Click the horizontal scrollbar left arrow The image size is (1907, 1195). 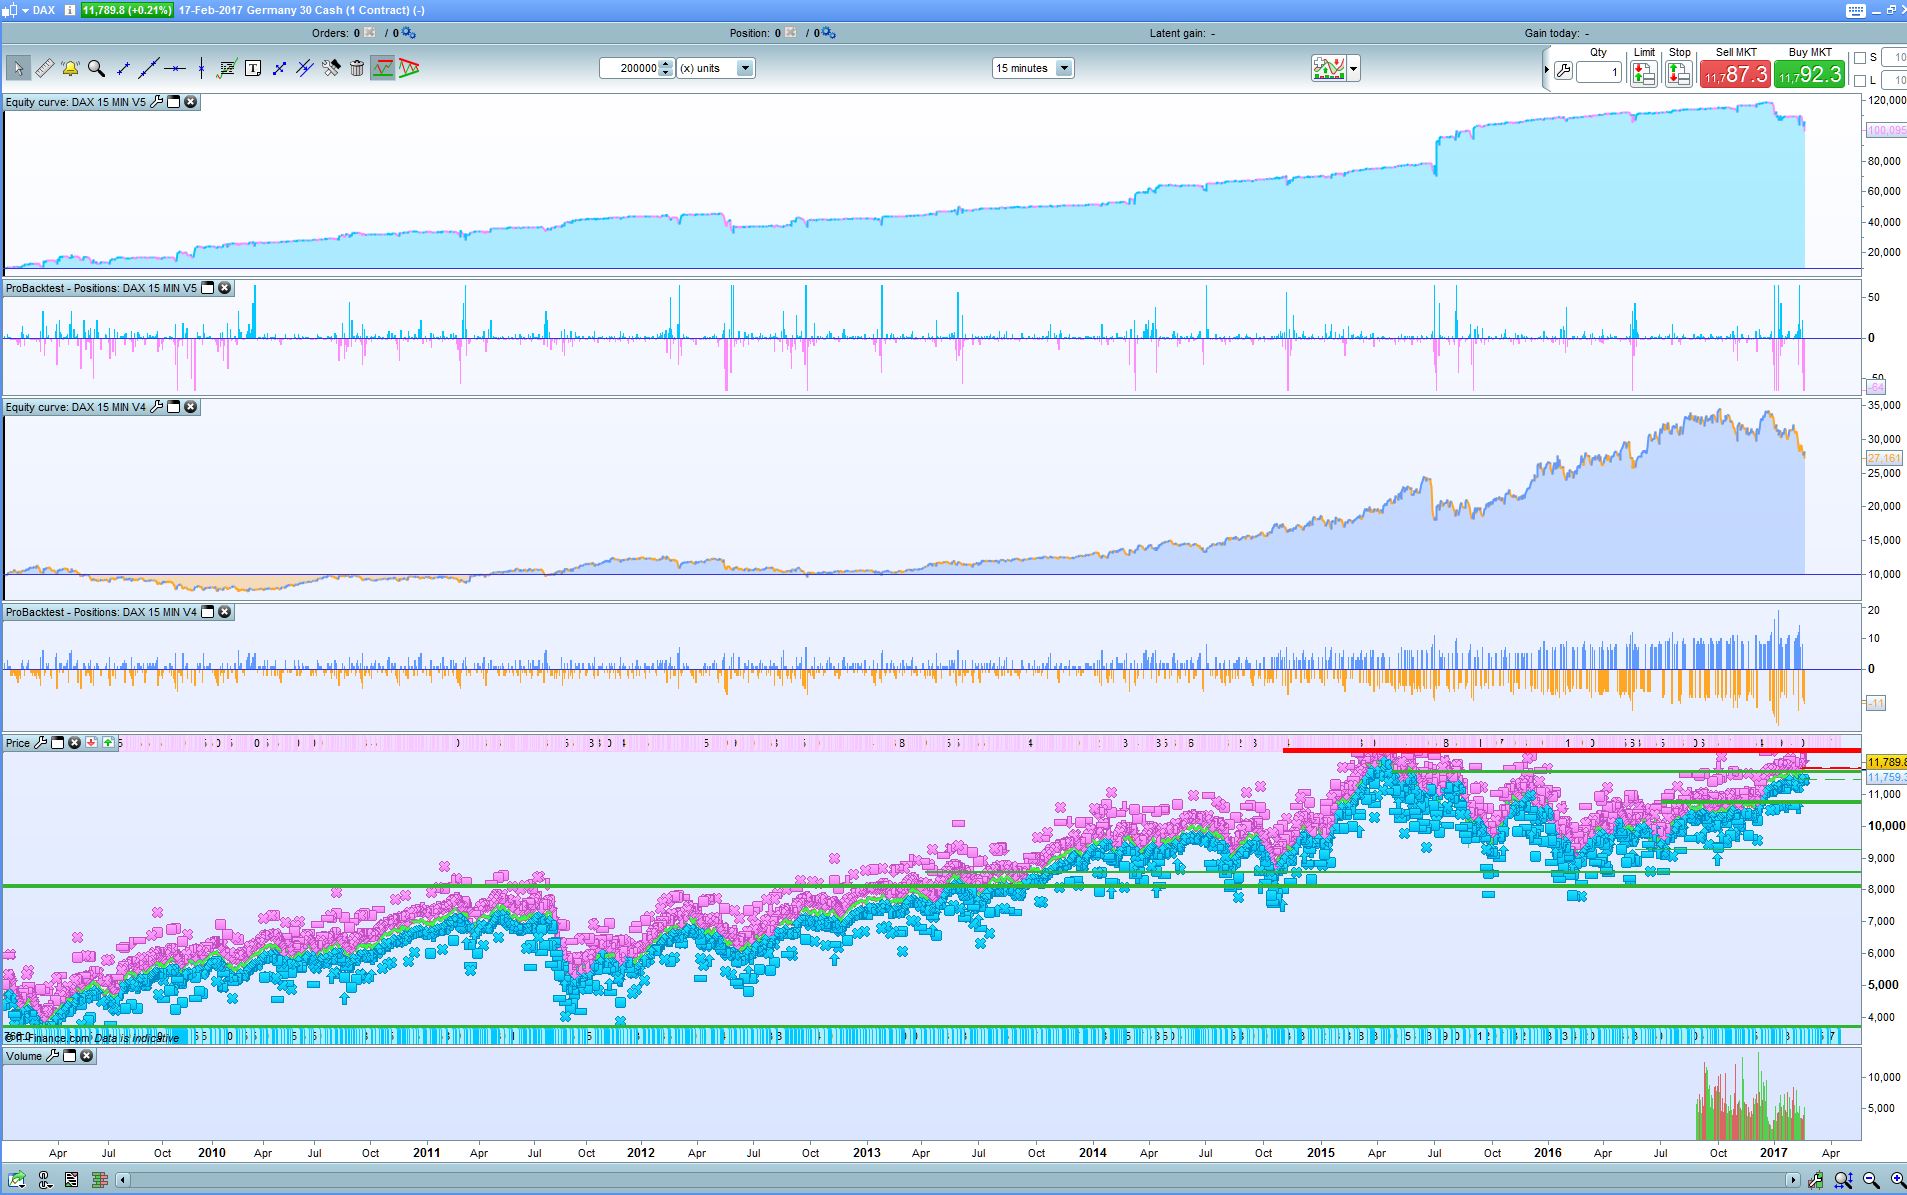click(123, 1181)
